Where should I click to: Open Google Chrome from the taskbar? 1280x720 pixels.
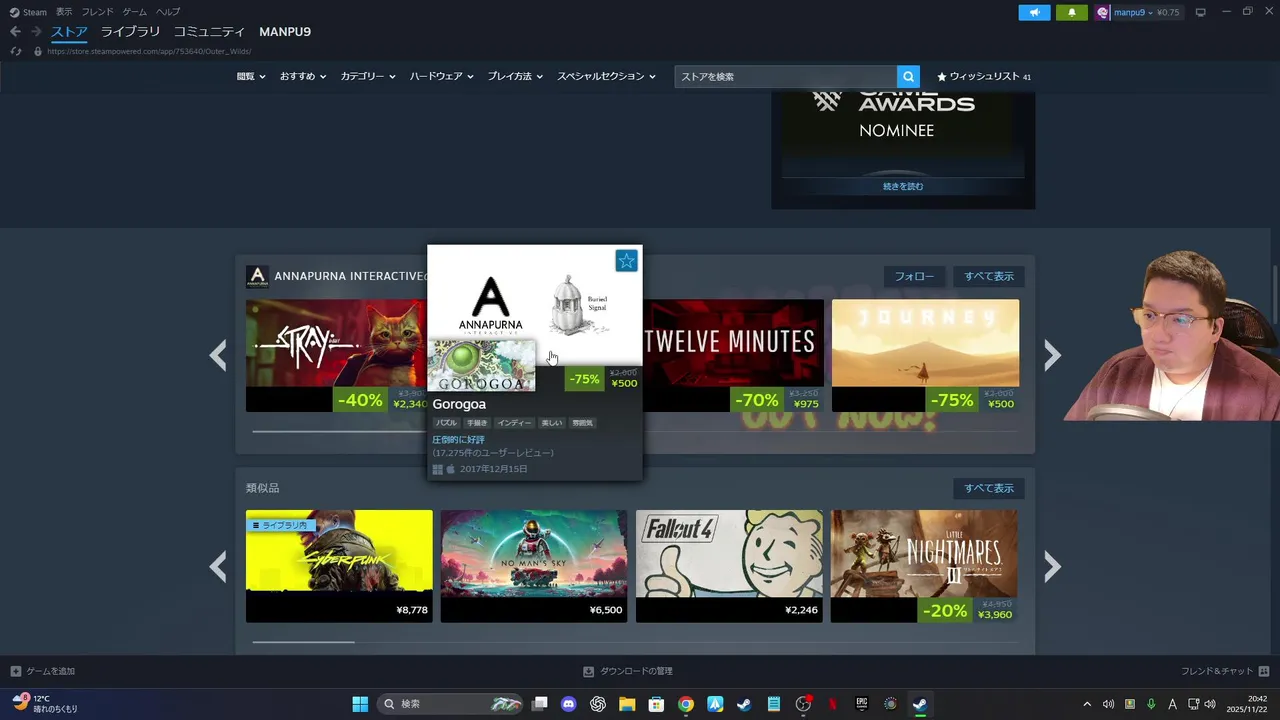(685, 704)
